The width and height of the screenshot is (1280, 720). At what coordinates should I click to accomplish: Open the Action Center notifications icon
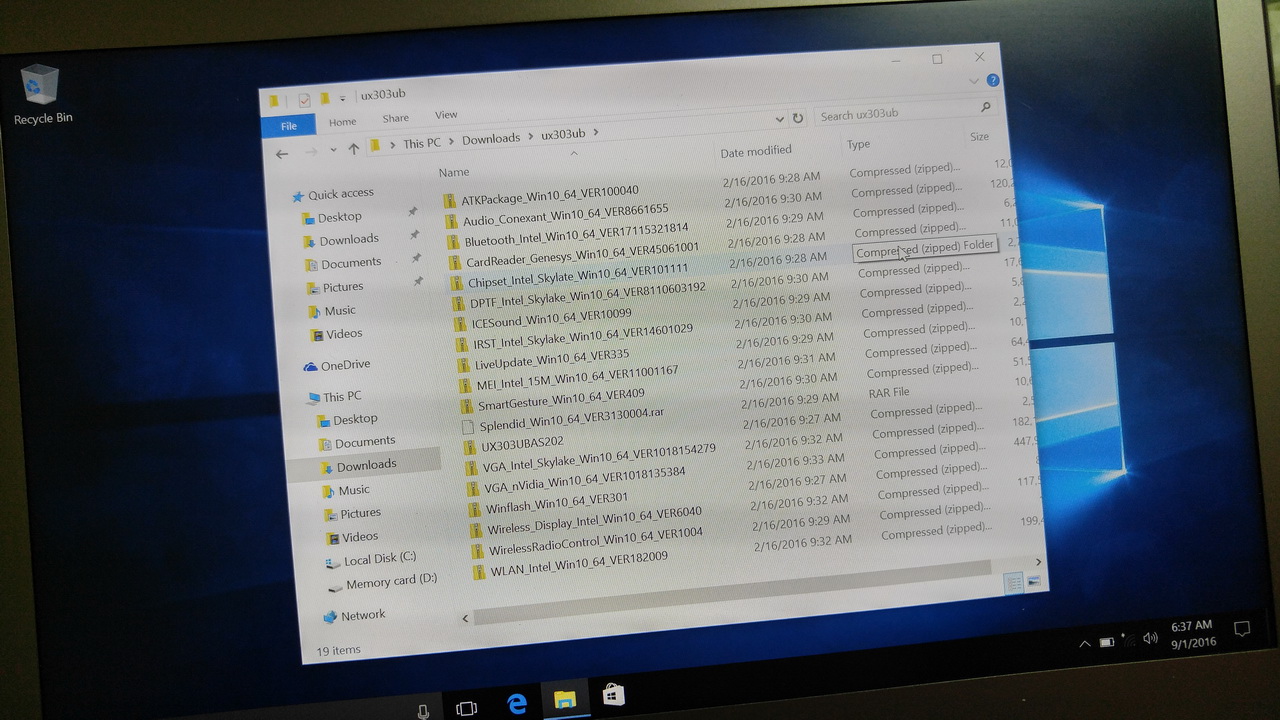tap(1242, 629)
